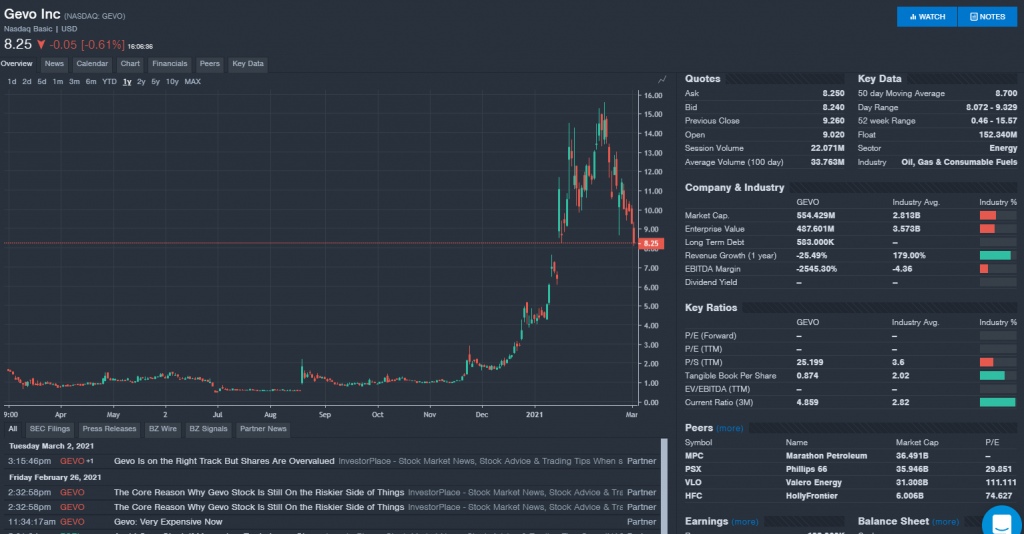Screen dimensions: 1024x534
Task: Open the chat bubble widget
Action: 1002,523
